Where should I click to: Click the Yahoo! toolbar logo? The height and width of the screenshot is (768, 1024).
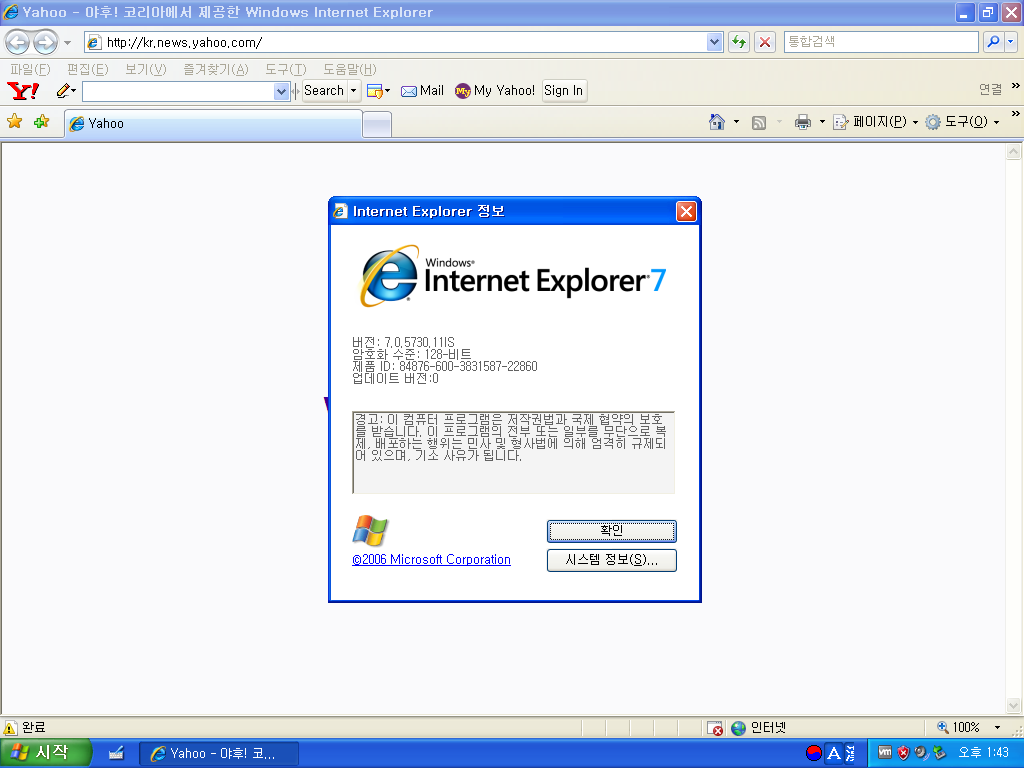[23, 91]
